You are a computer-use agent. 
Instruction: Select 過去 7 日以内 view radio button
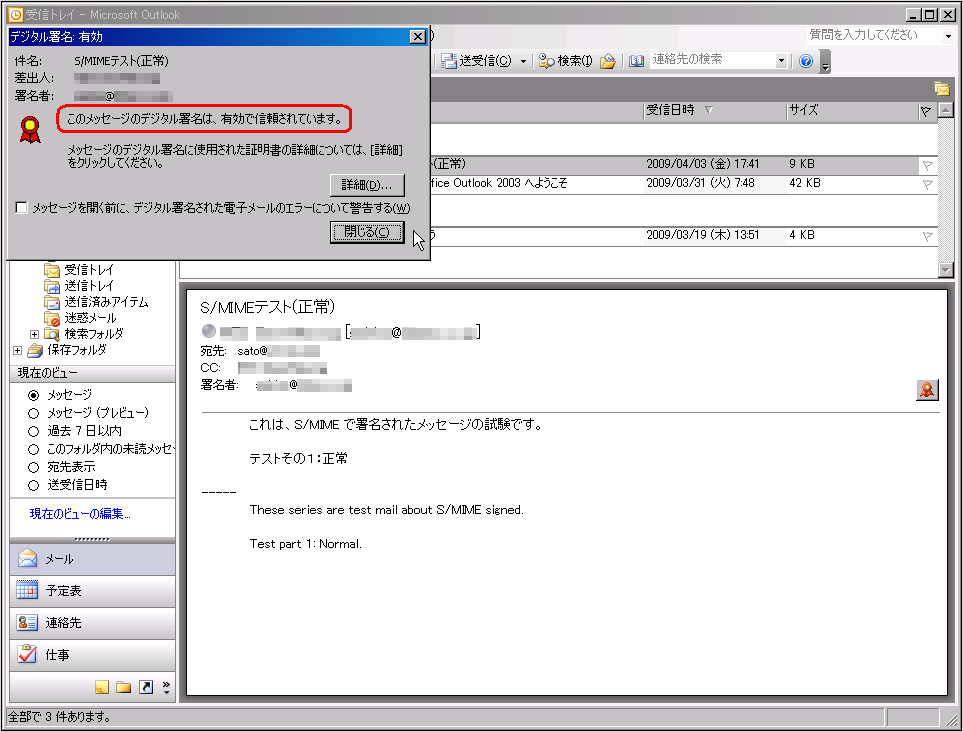point(34,431)
